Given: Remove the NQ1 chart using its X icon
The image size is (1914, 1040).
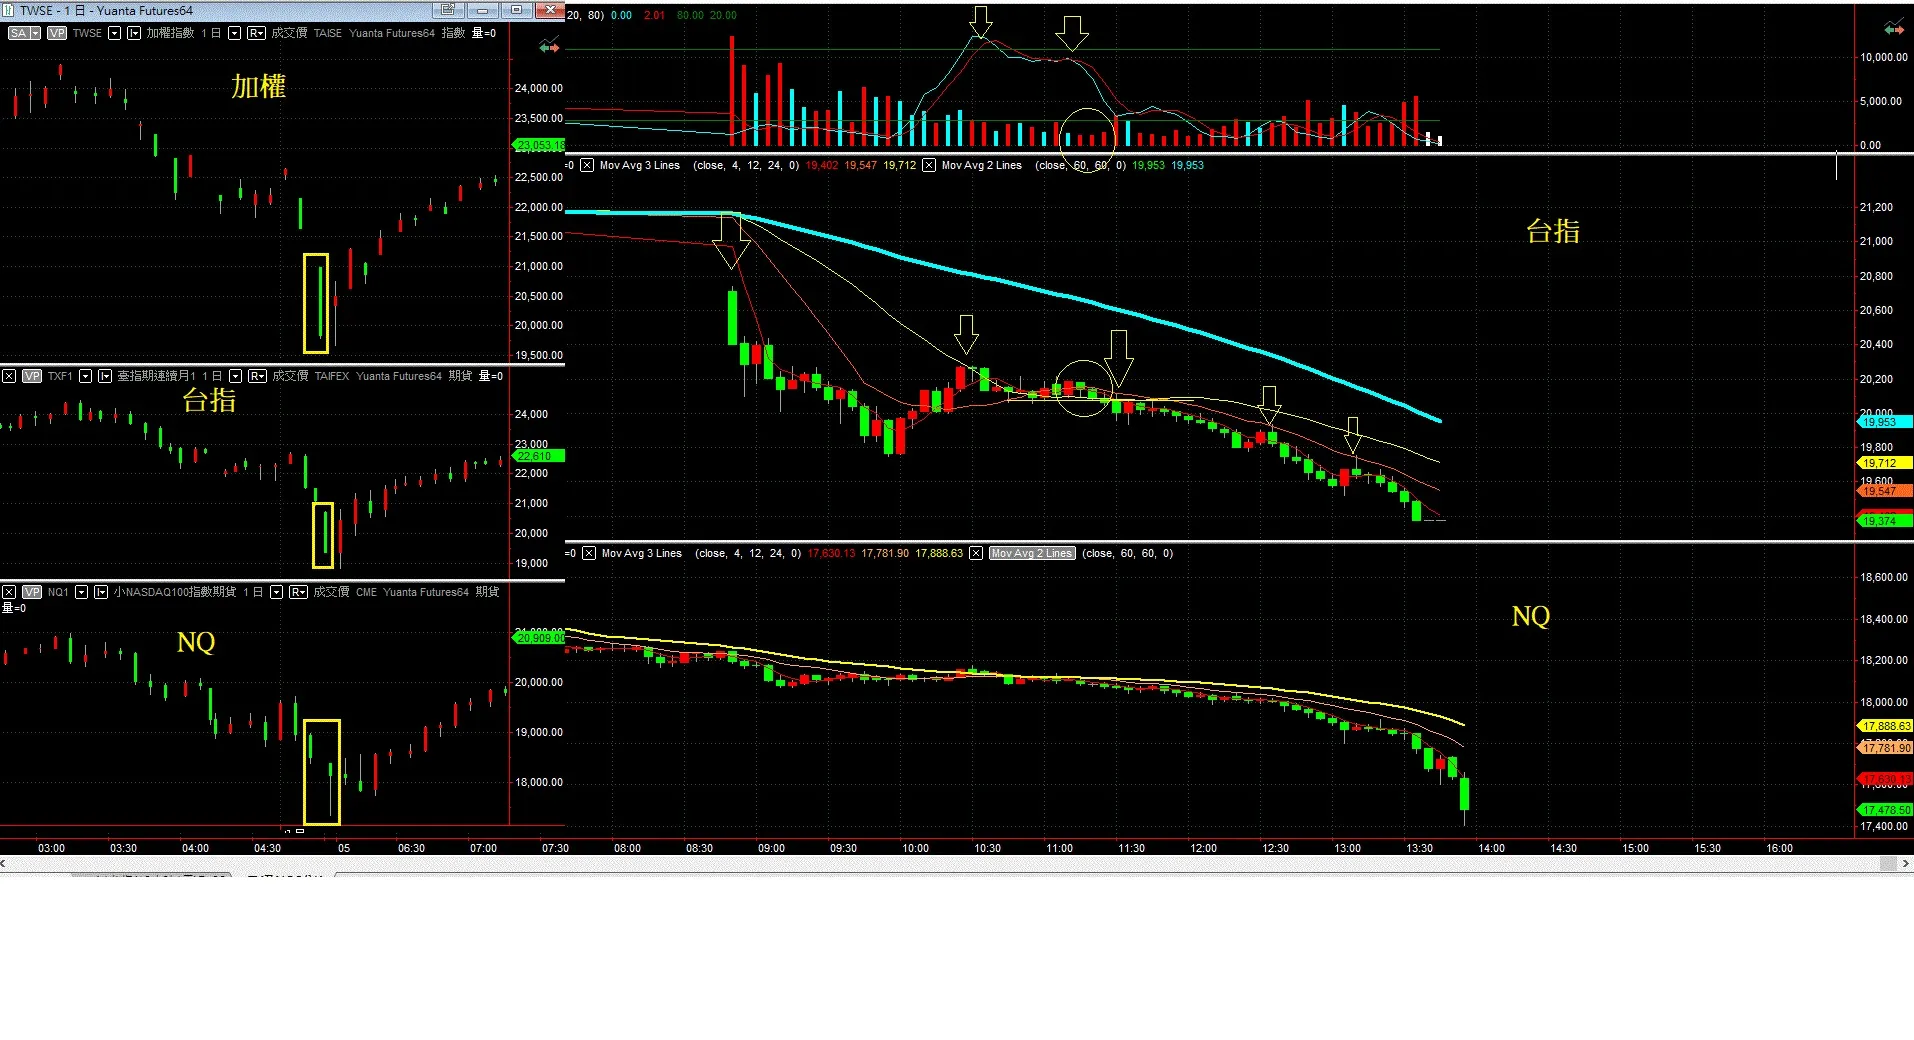Looking at the screenshot, I should [9, 592].
